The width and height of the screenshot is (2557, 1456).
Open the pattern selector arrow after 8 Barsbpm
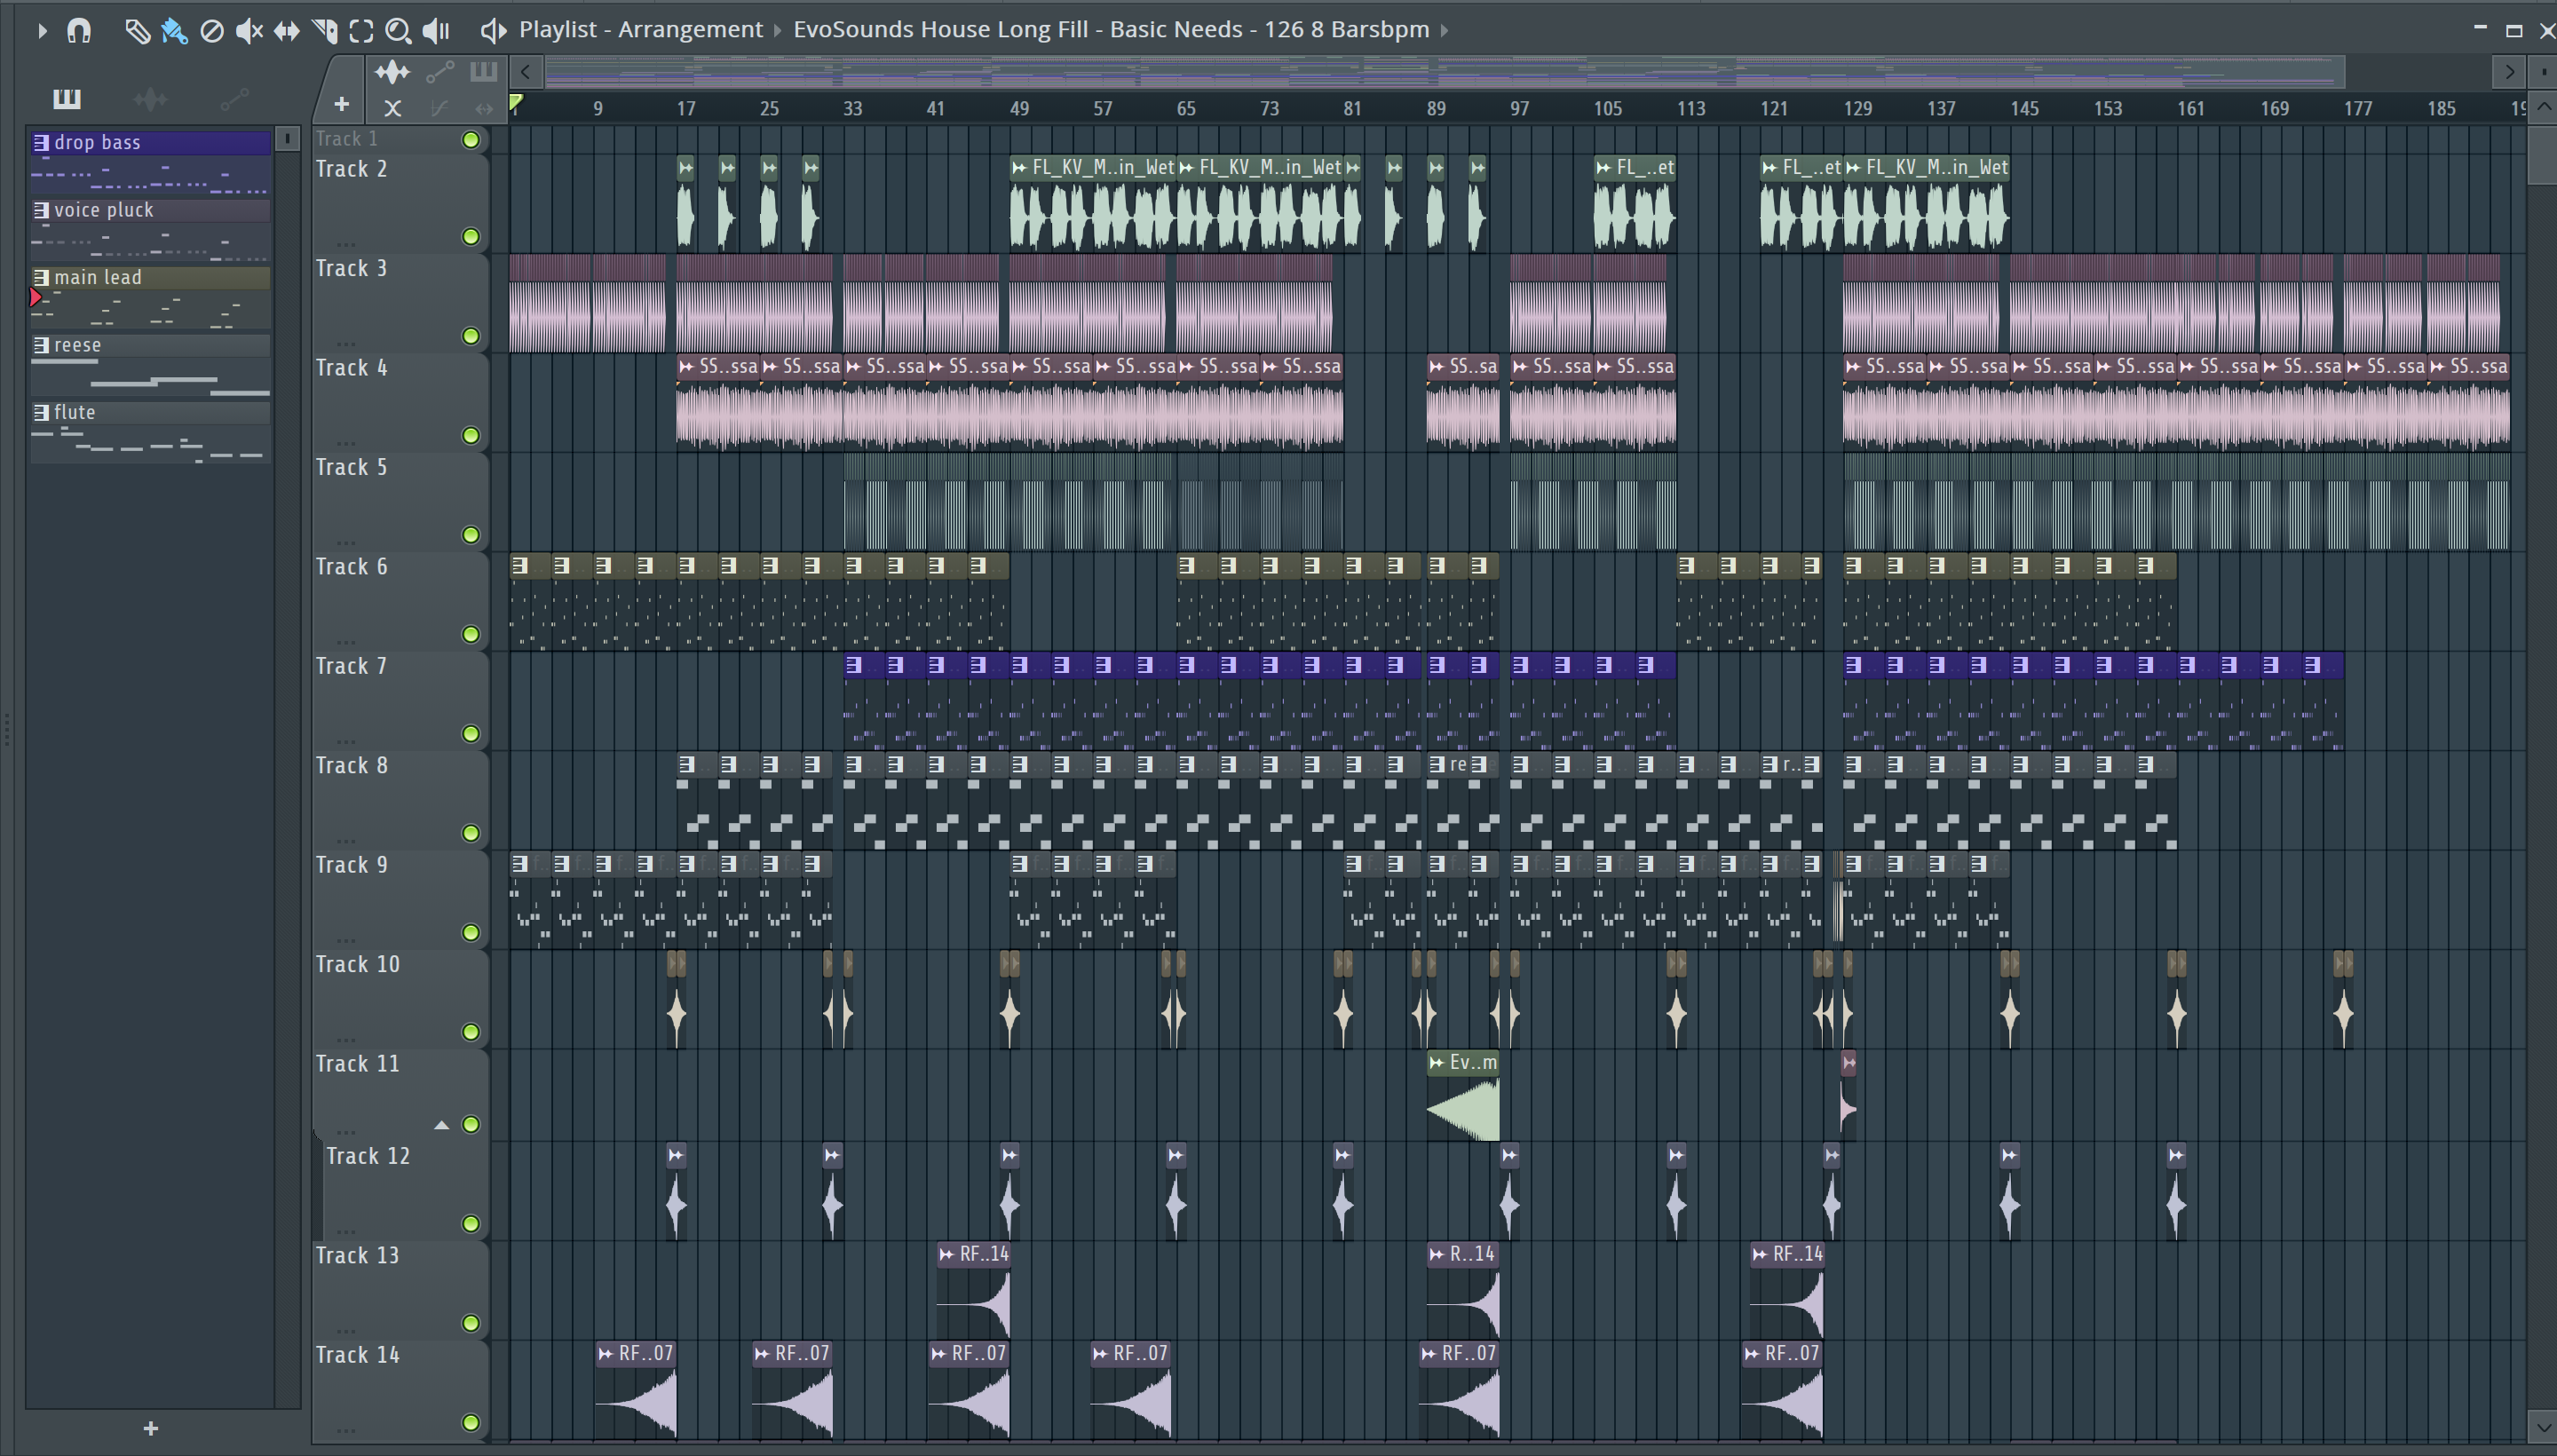pos(1444,31)
